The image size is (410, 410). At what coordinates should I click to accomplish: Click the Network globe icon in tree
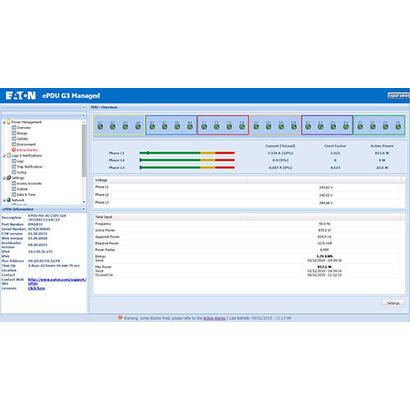point(9,200)
